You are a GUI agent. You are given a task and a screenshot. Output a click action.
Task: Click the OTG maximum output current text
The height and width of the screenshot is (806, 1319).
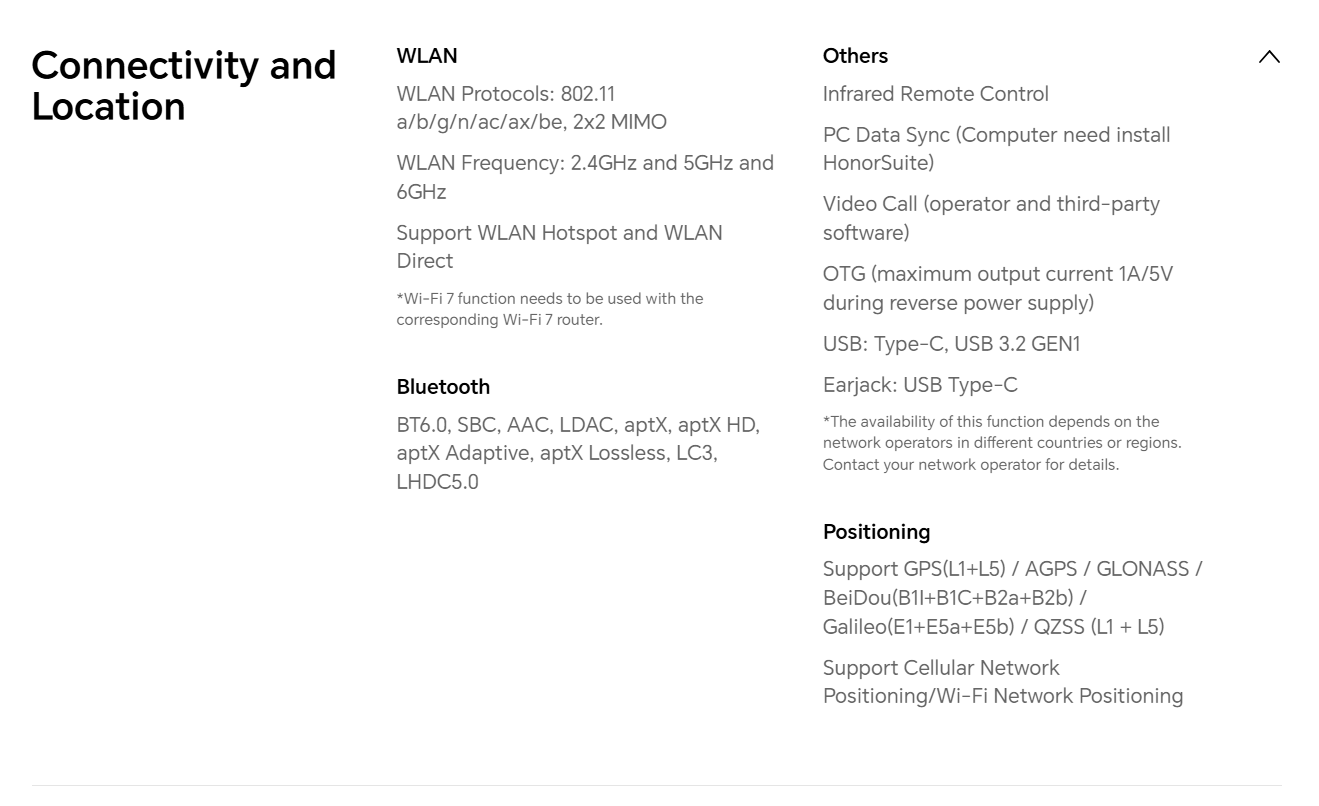(x=997, y=288)
